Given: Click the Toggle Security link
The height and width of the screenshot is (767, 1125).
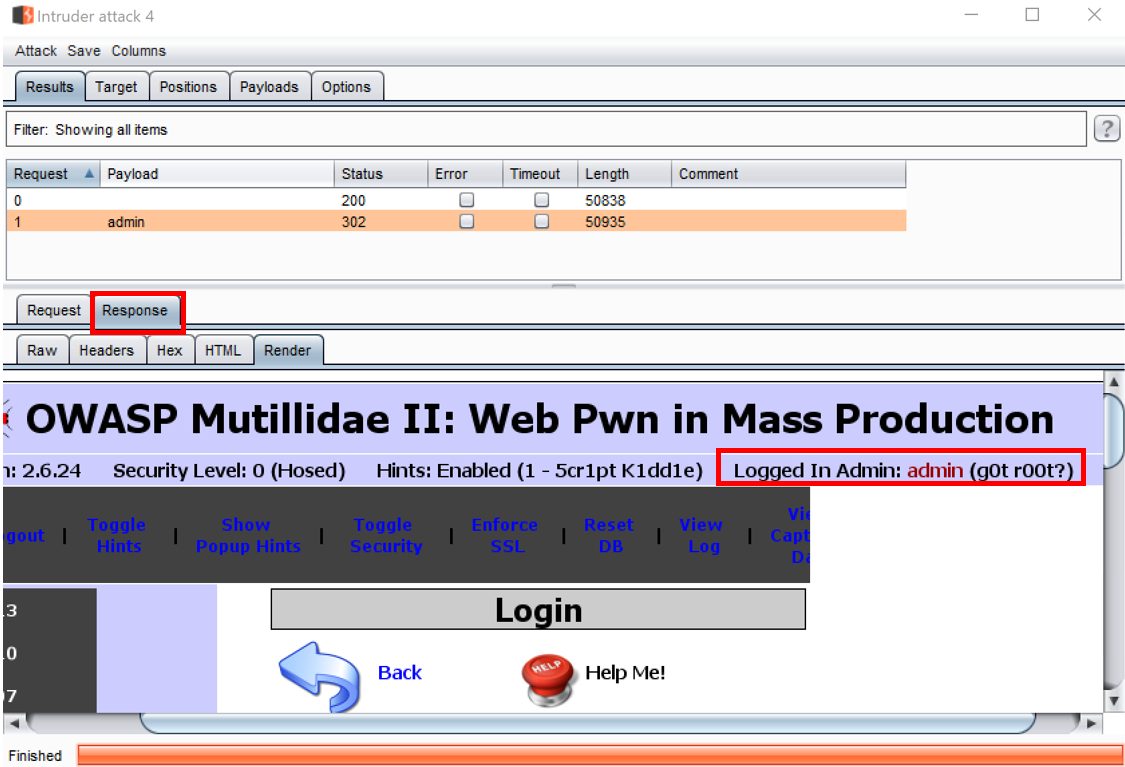Looking at the screenshot, I should click(385, 535).
